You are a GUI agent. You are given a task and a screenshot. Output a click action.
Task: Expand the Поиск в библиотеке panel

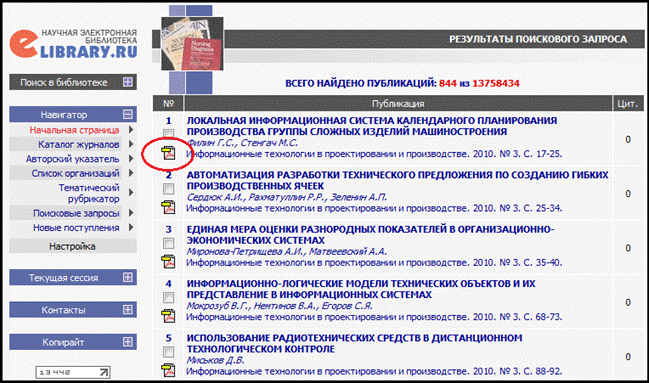128,82
